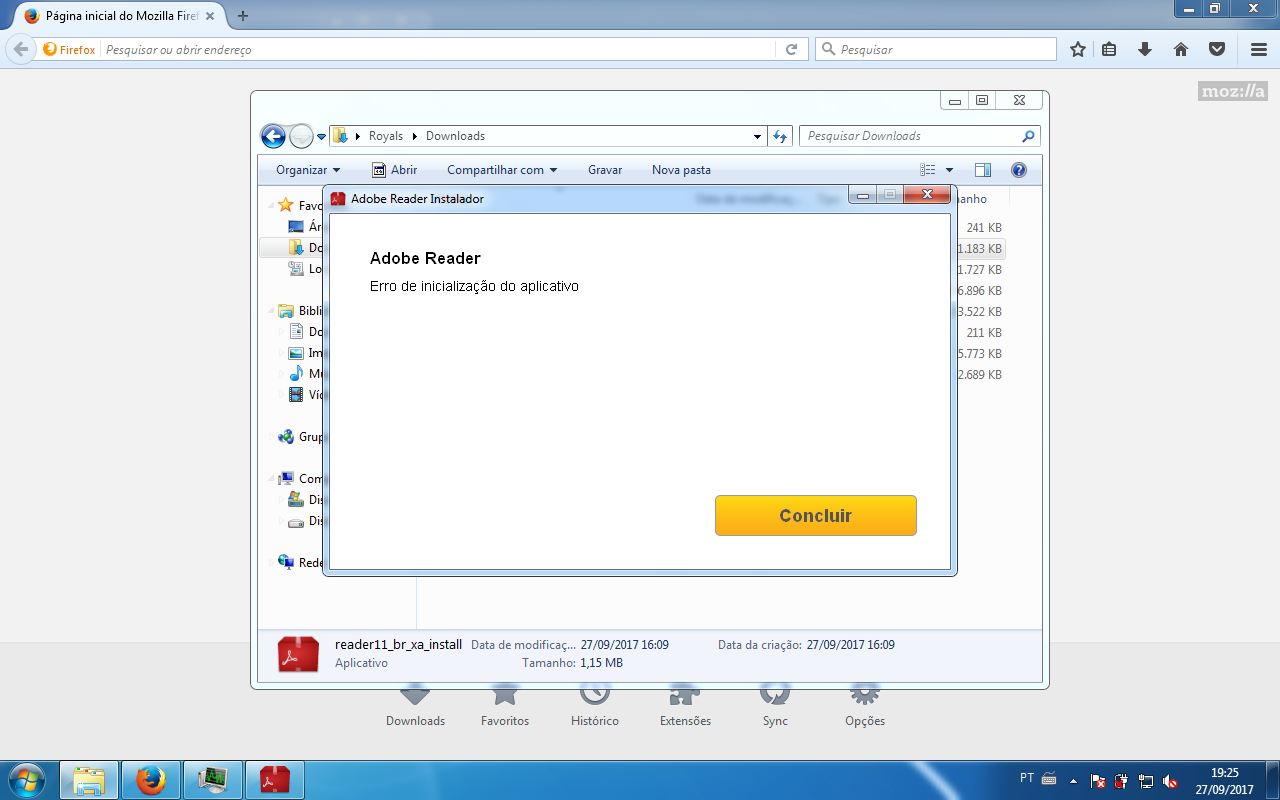Viewport: 1280px width, 800px height.
Task: Click the Firefox address bar
Action: point(438,50)
